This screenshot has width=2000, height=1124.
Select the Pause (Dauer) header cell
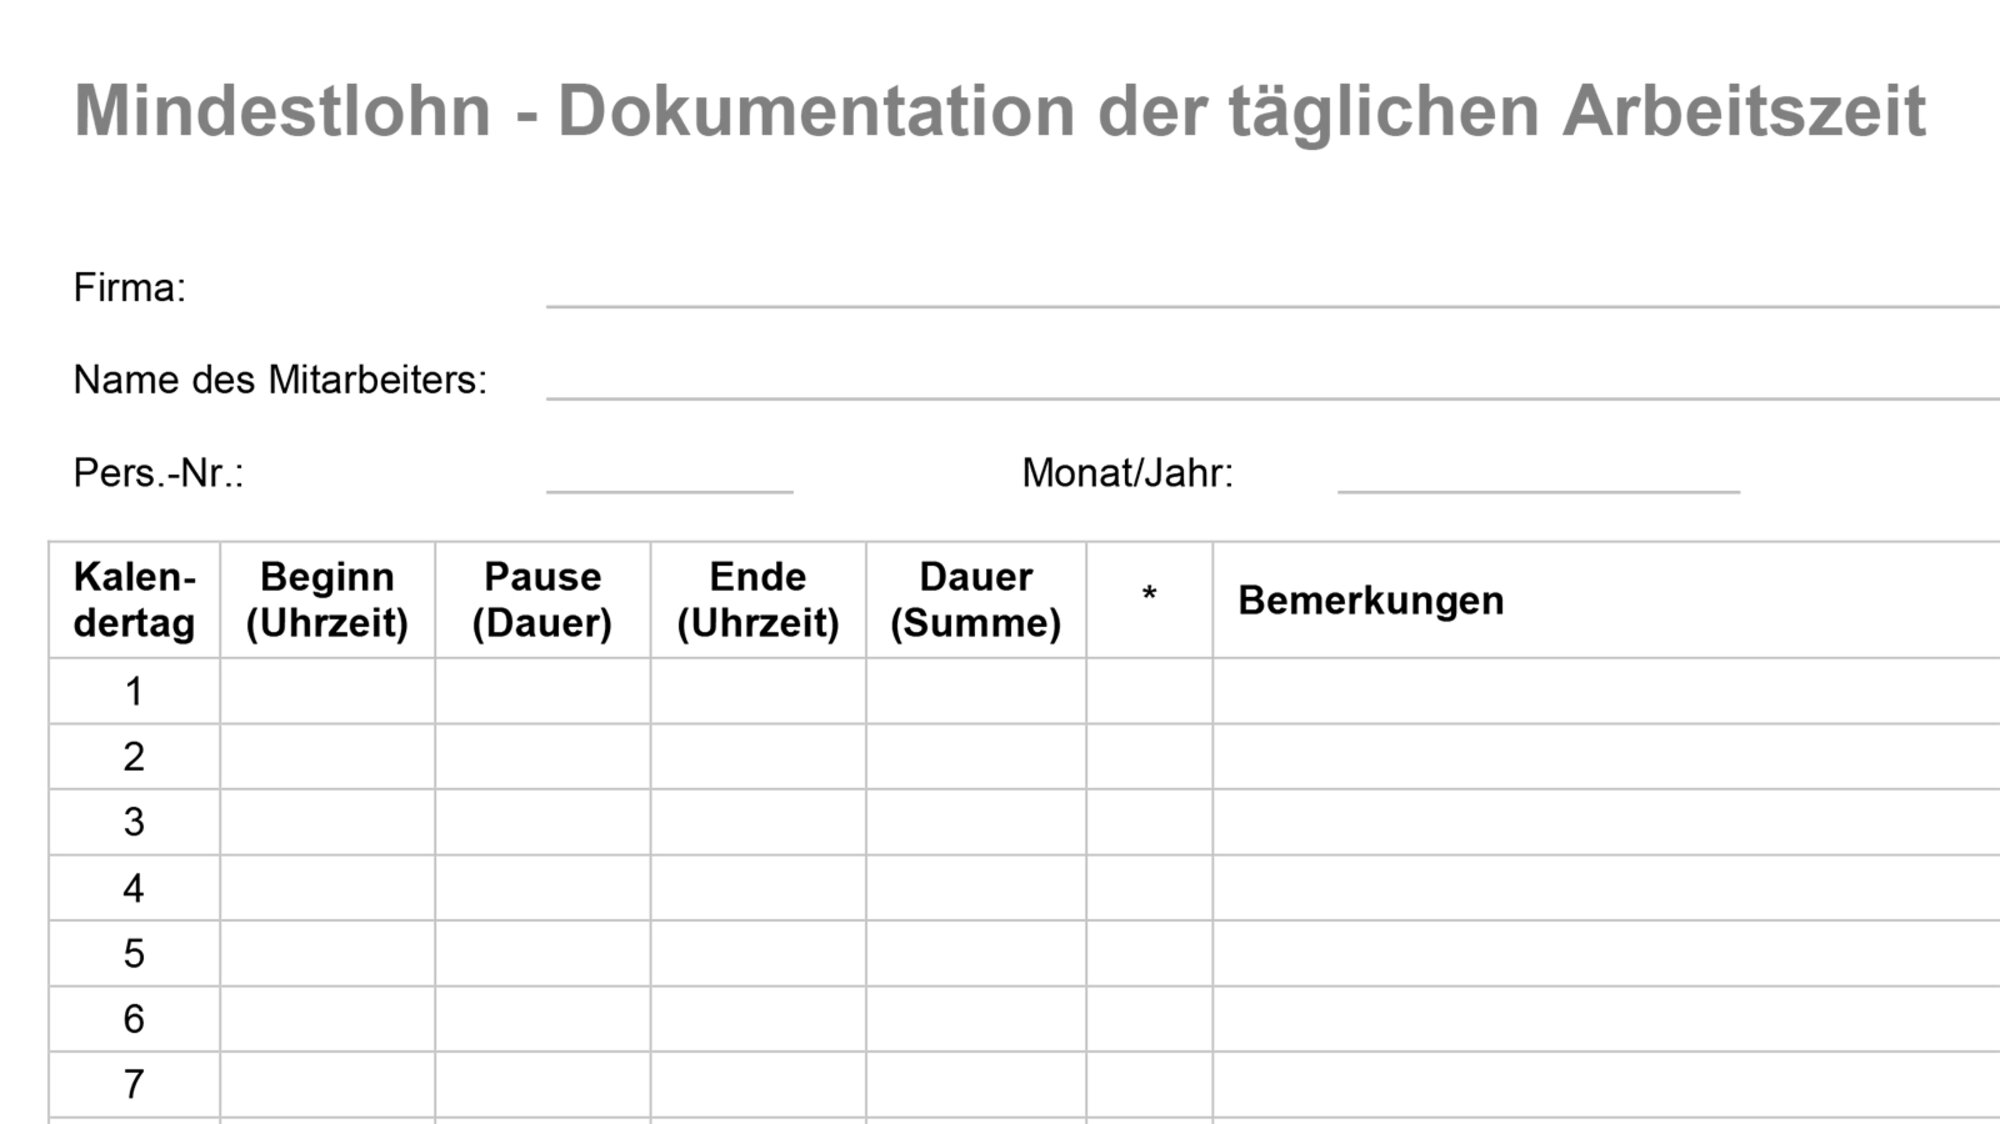click(542, 600)
